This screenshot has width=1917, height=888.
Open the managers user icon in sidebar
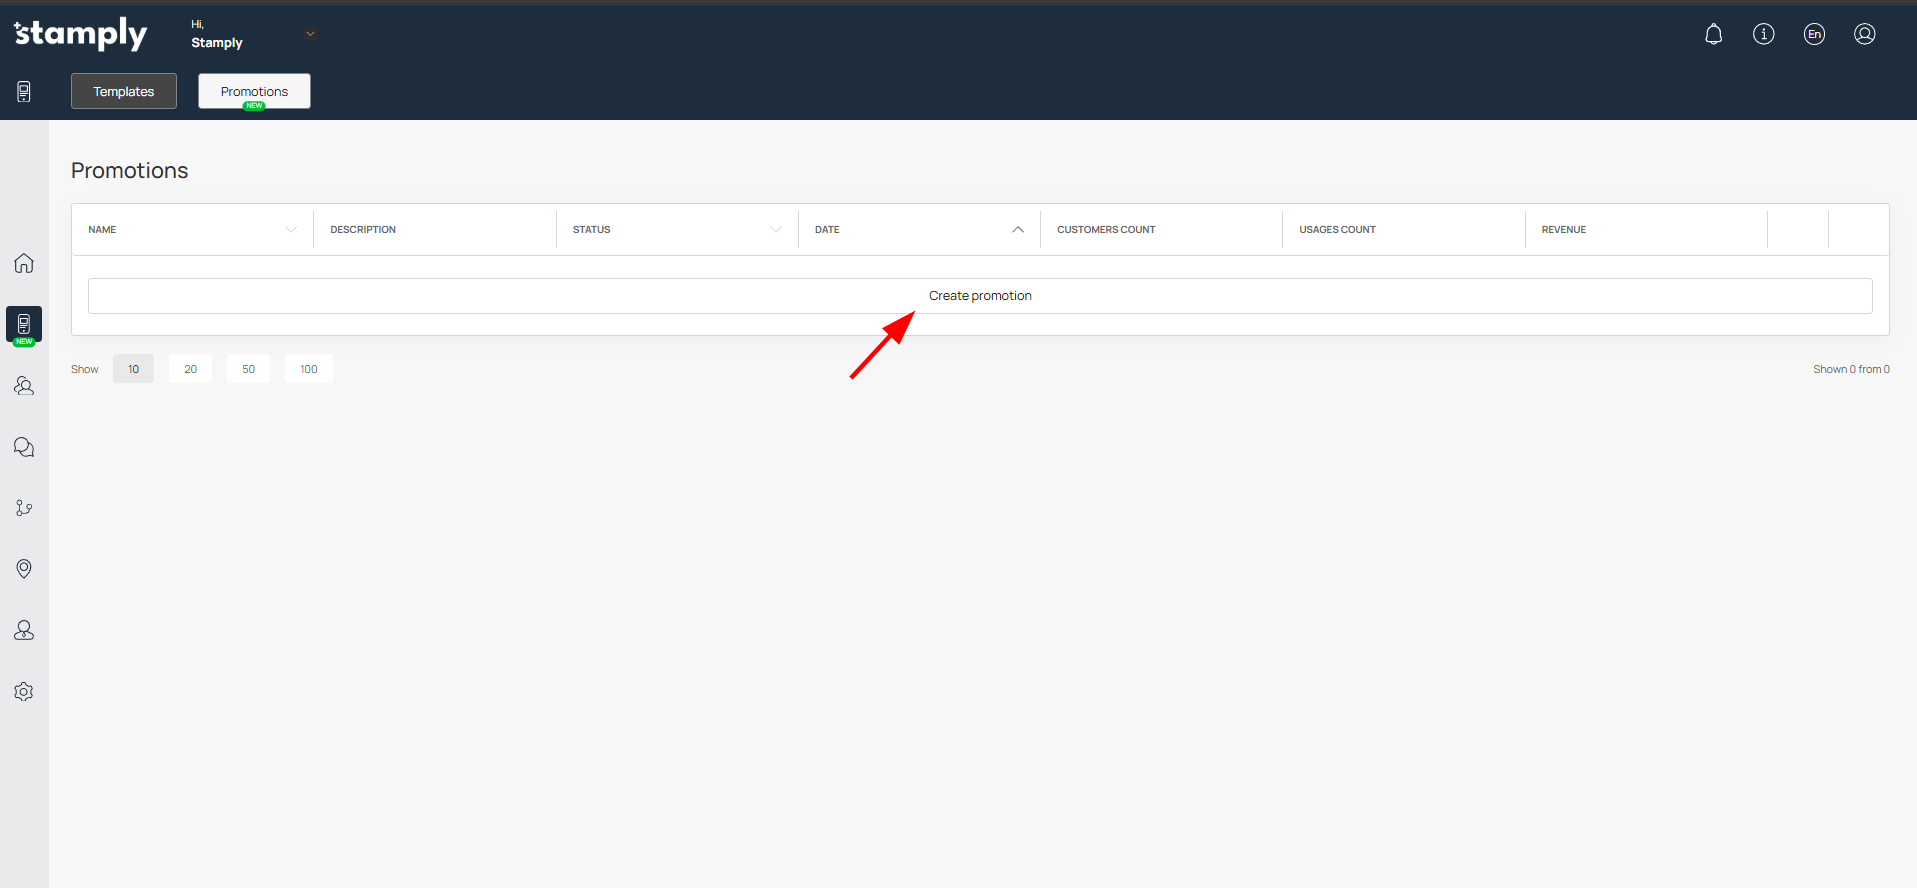[24, 630]
